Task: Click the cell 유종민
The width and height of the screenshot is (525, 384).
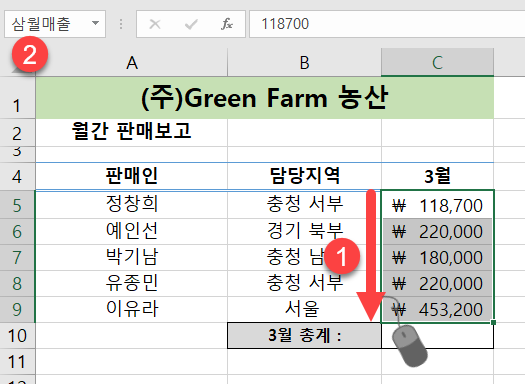Action: (x=132, y=284)
